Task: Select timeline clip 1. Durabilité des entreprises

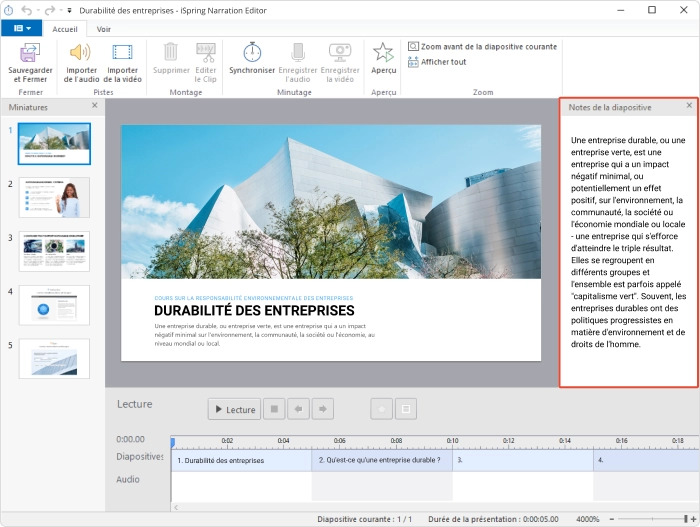Action: pos(241,460)
